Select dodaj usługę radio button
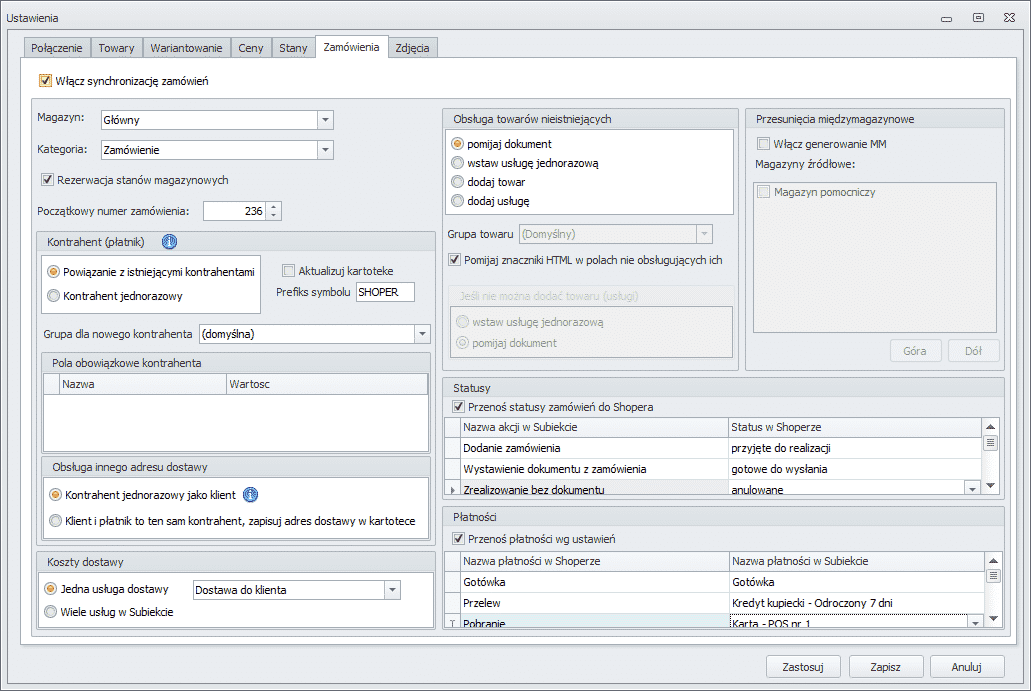The image size is (1031, 691). click(458, 201)
